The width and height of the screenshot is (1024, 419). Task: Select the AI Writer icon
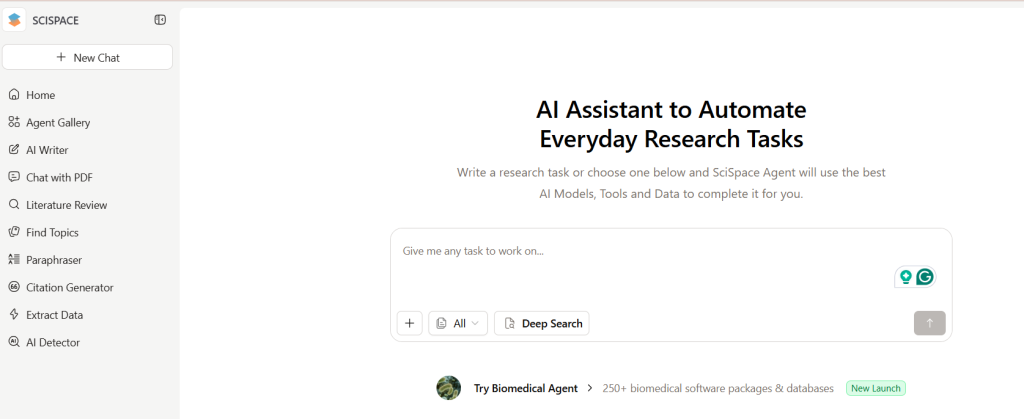pos(14,150)
